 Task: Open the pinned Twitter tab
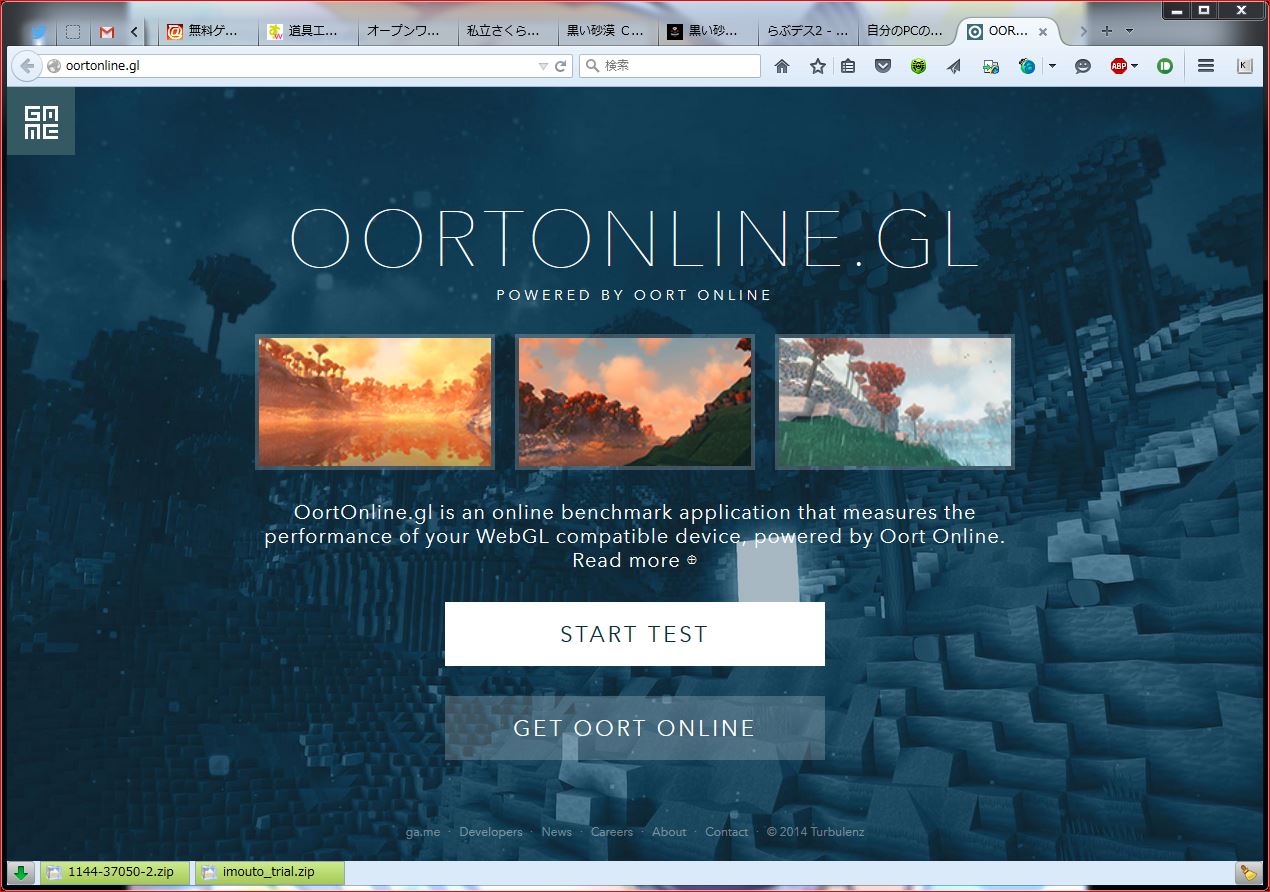click(39, 32)
